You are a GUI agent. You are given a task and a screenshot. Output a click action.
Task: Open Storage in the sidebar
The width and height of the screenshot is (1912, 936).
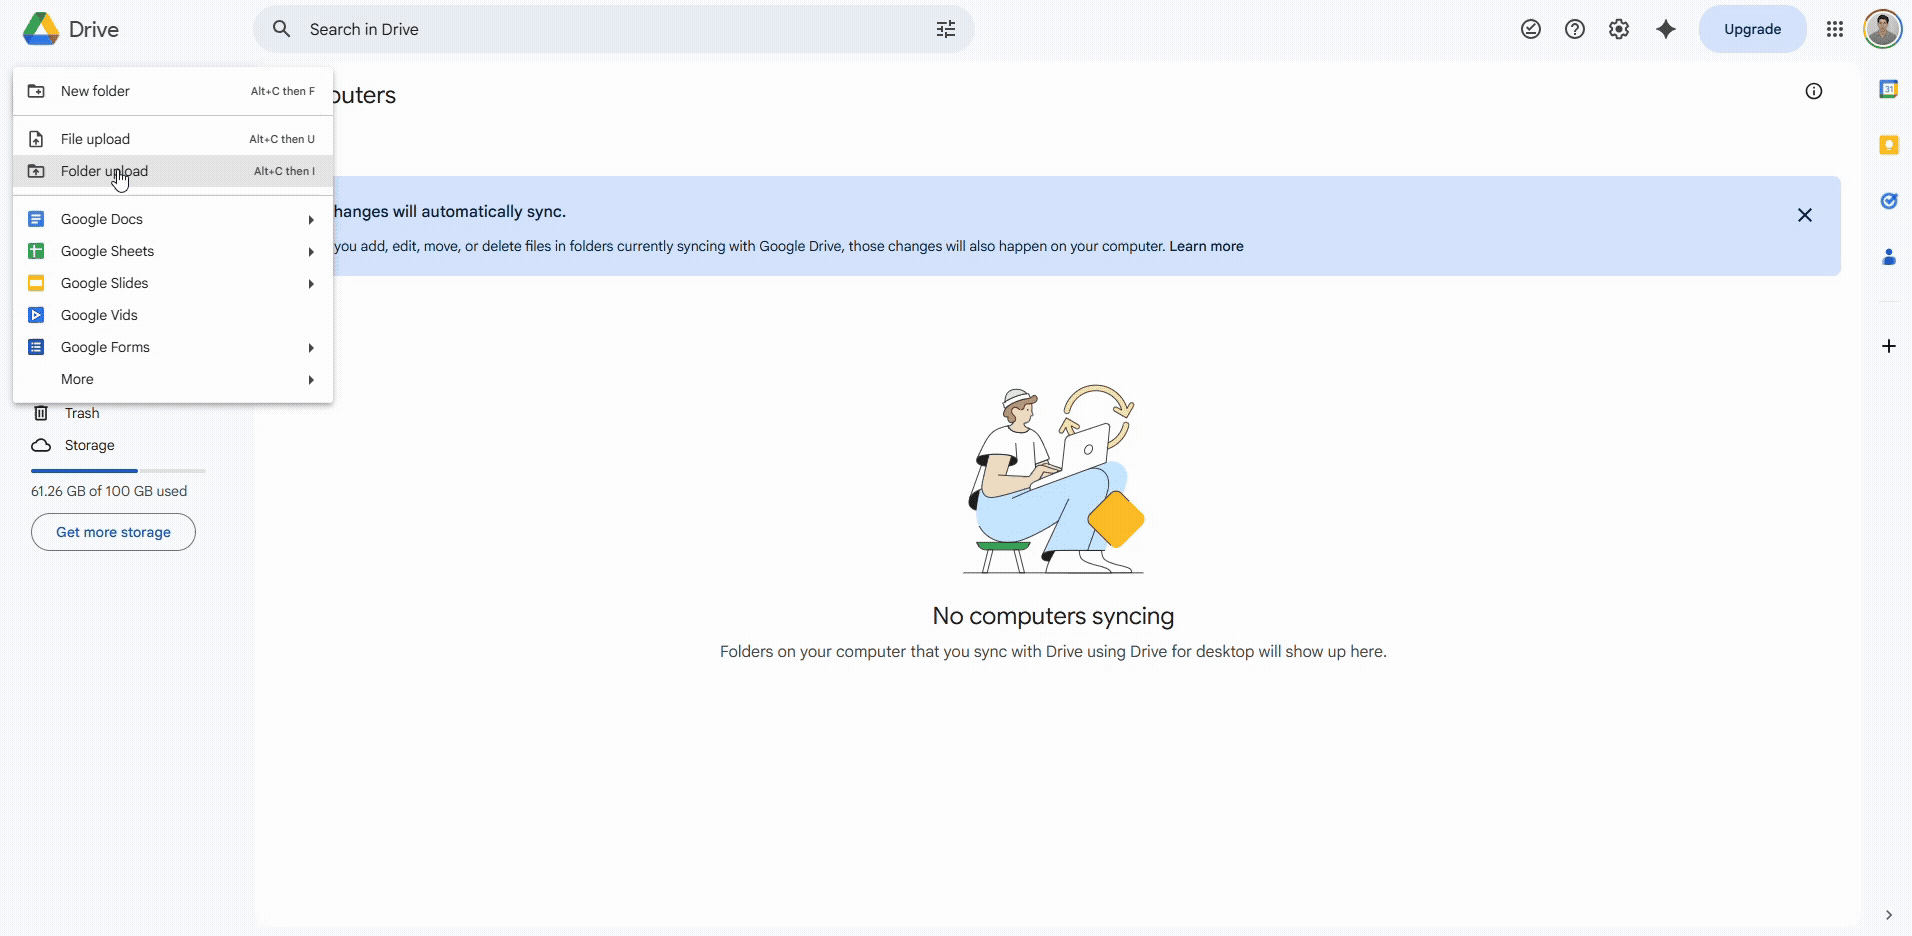90,445
